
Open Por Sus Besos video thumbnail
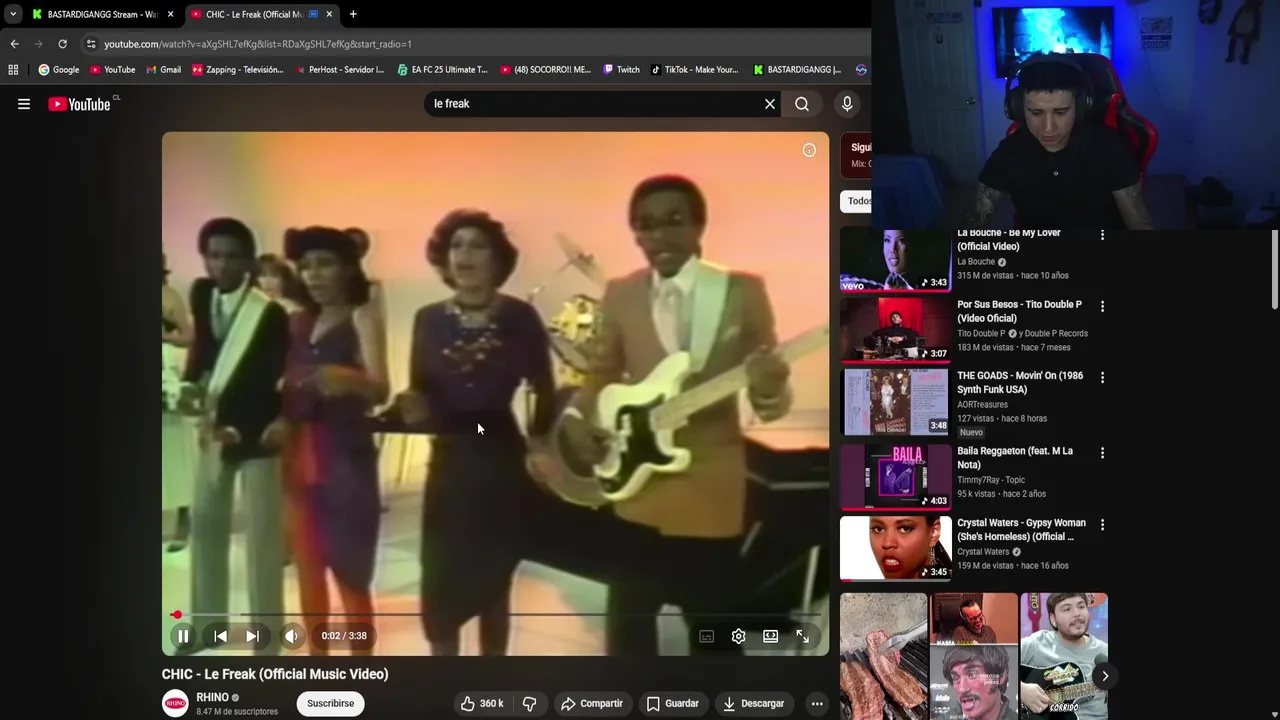896,330
